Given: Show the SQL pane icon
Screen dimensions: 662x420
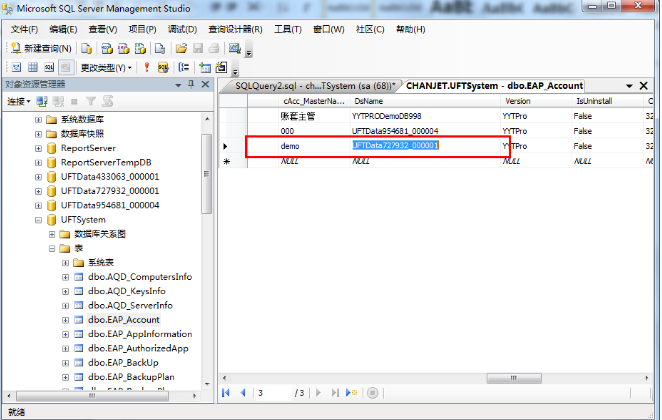Looking at the screenshot, I should (49, 67).
